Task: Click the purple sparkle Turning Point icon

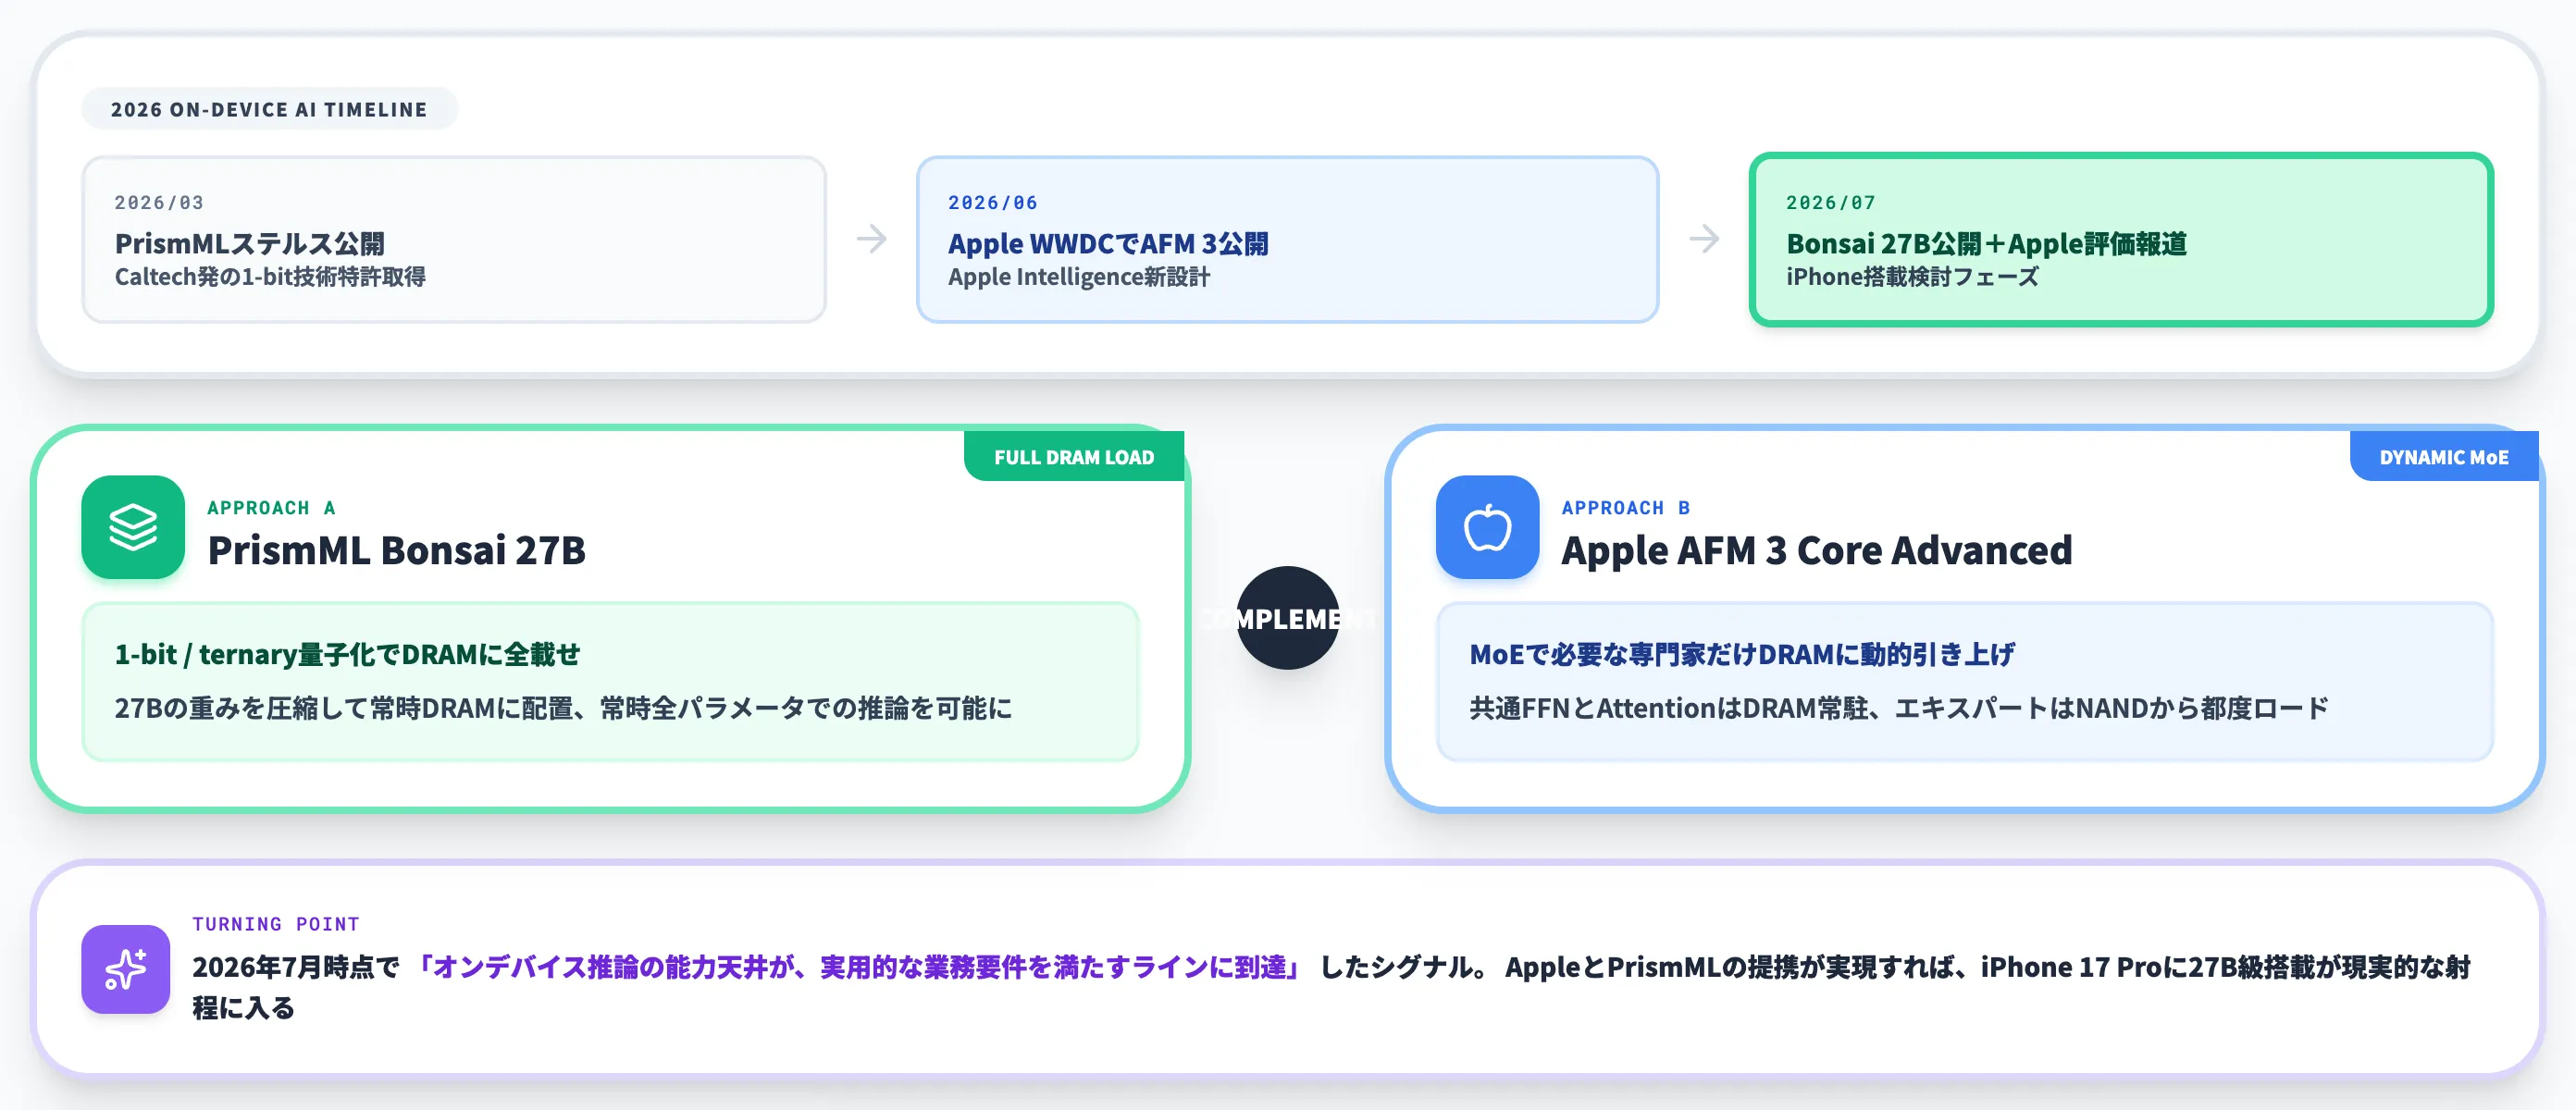Action: pos(126,969)
